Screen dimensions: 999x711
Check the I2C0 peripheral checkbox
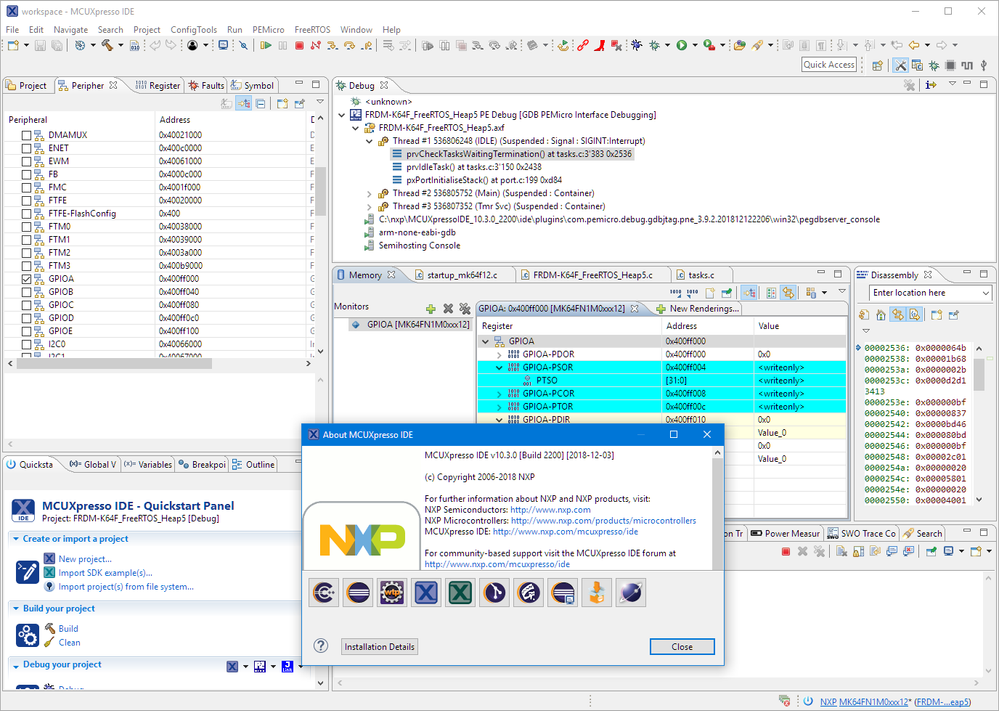tap(26, 344)
